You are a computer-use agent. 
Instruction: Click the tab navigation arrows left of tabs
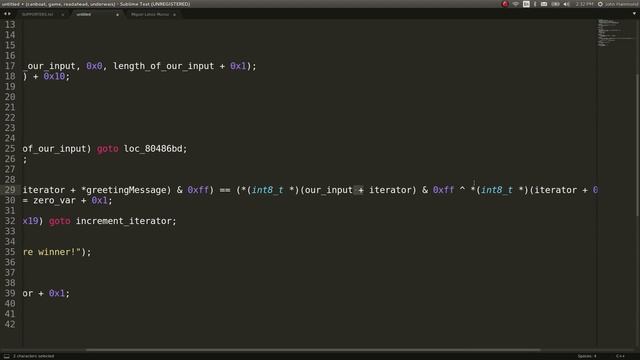click(7, 14)
